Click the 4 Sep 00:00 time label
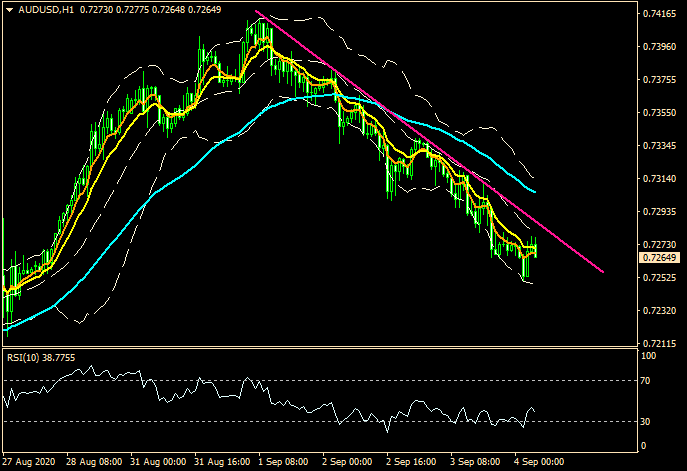The width and height of the screenshot is (687, 471). point(535,463)
